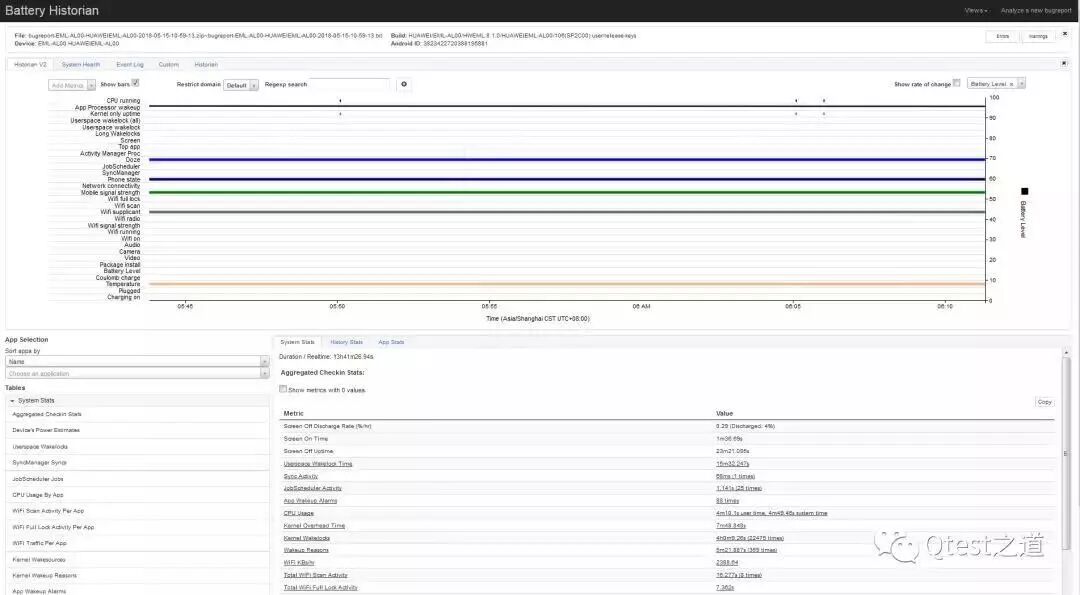Remove Battery Level selection via its small x
Viewport: 1080px width, 595px height.
tap(1011, 83)
